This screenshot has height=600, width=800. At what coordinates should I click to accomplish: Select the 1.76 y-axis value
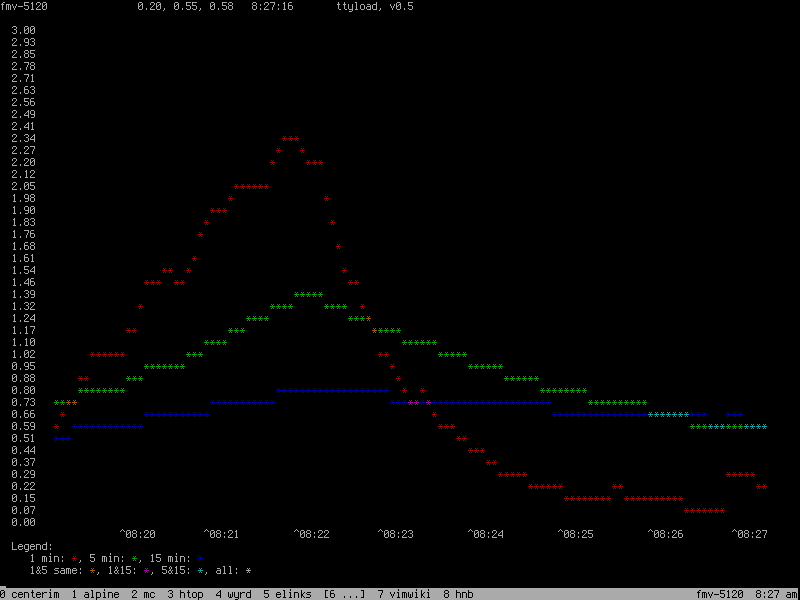tap(23, 234)
